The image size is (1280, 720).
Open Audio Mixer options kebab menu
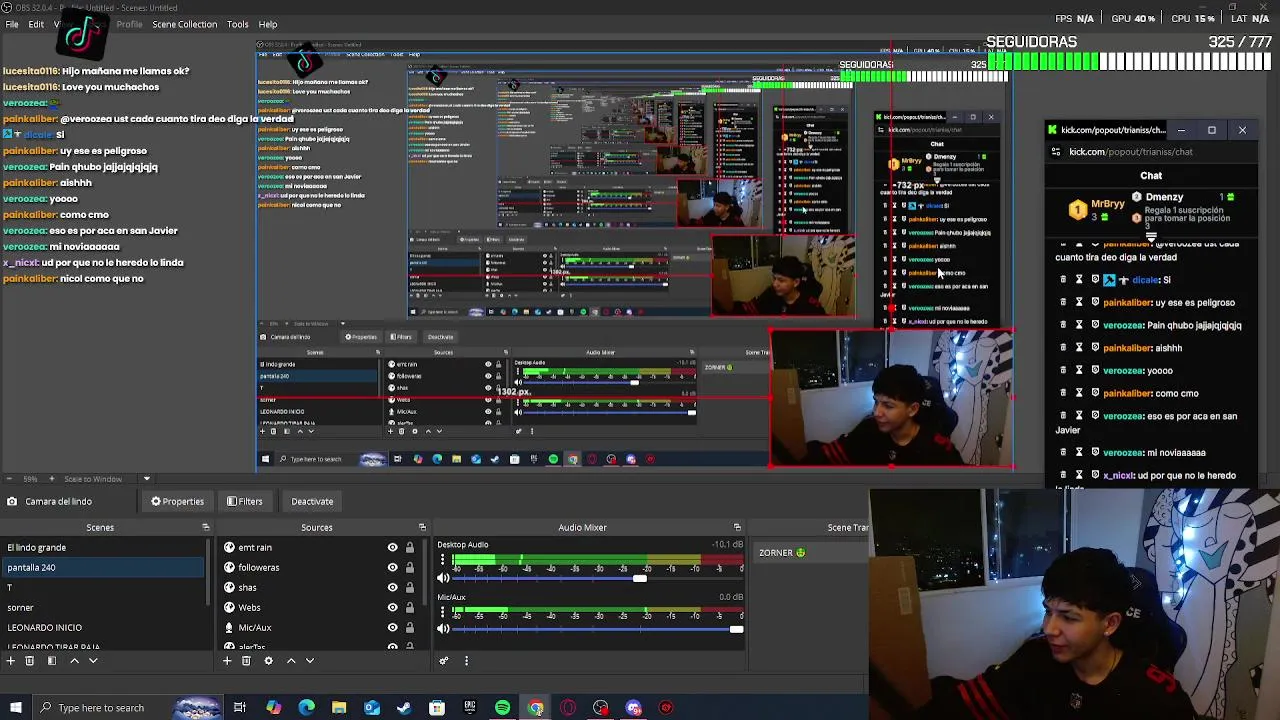tap(466, 661)
